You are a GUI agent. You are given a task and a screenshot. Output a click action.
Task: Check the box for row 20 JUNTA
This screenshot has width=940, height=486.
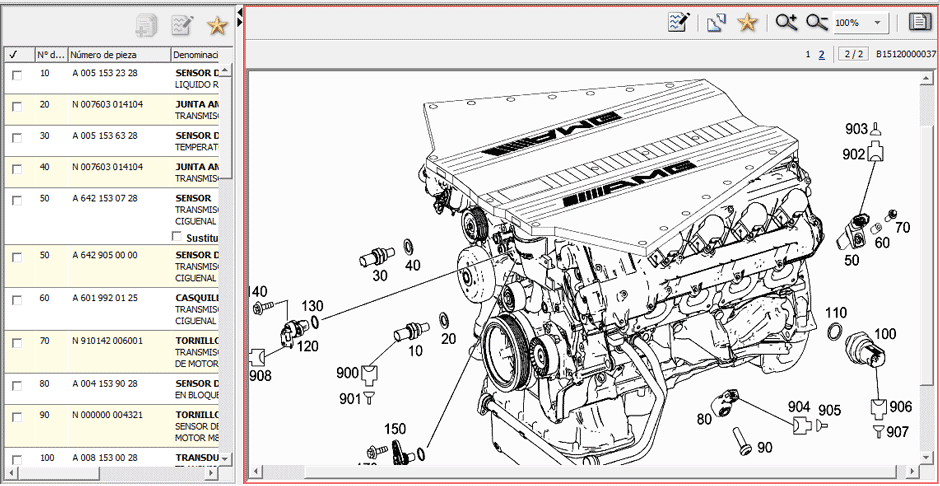click(17, 107)
